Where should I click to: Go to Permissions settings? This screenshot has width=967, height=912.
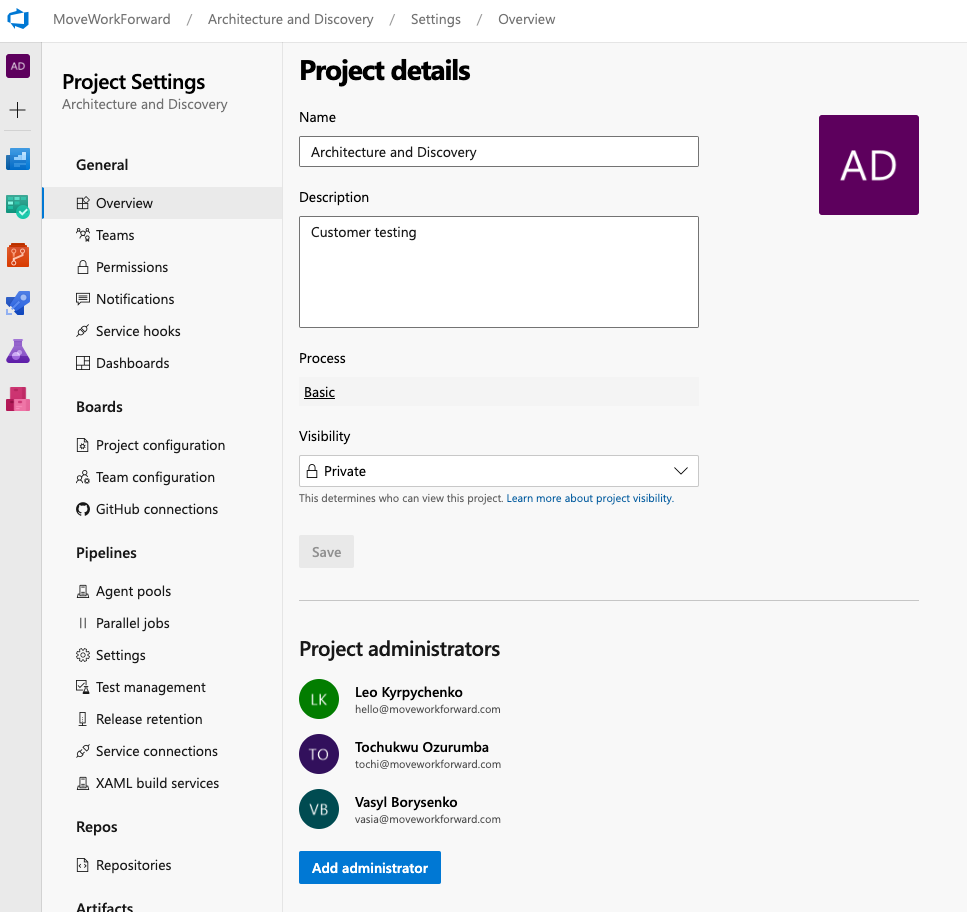click(x=132, y=267)
